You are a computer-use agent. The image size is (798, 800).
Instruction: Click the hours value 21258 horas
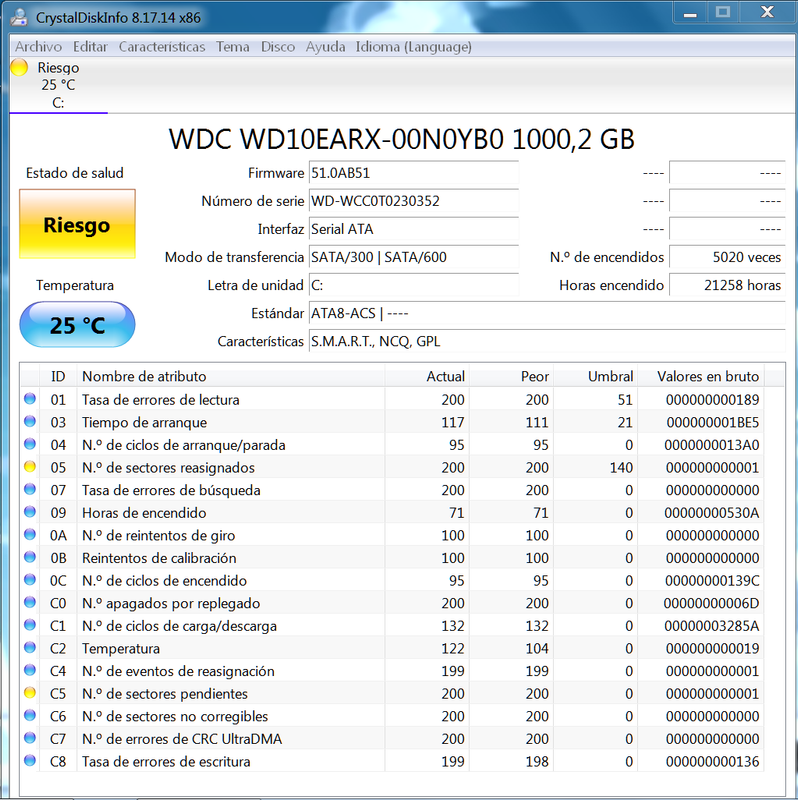[x=727, y=285]
